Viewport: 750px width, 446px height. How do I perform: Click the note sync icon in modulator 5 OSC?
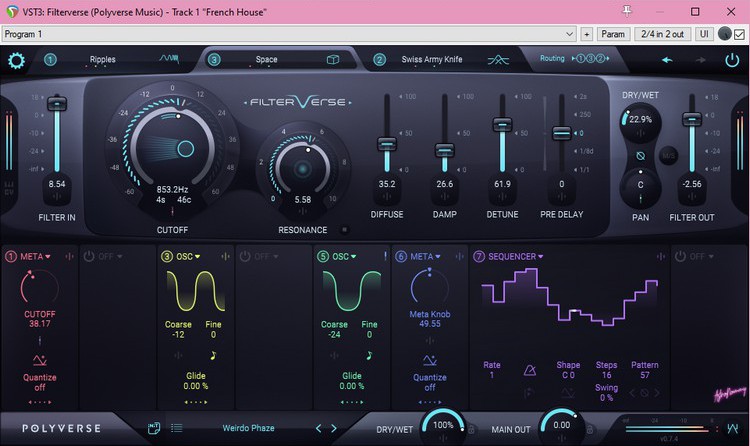click(x=369, y=355)
